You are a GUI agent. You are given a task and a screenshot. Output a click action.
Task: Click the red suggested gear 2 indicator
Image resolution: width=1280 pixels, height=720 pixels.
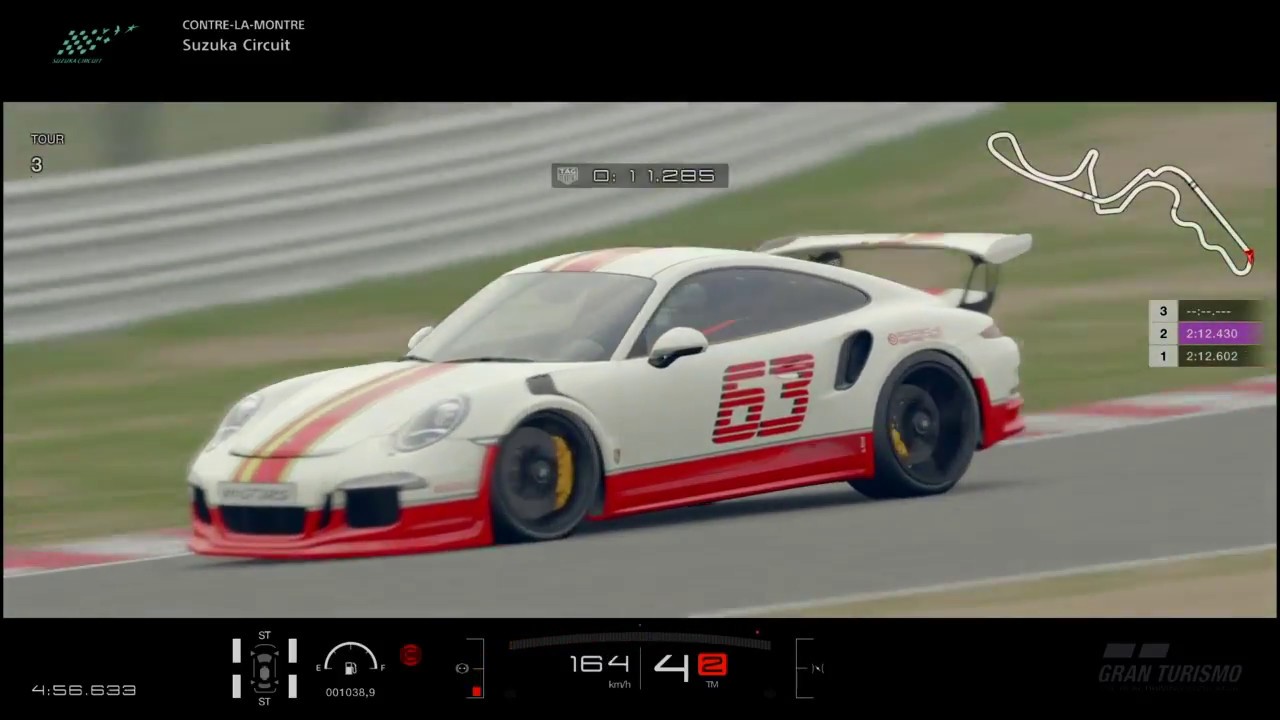[x=712, y=665]
